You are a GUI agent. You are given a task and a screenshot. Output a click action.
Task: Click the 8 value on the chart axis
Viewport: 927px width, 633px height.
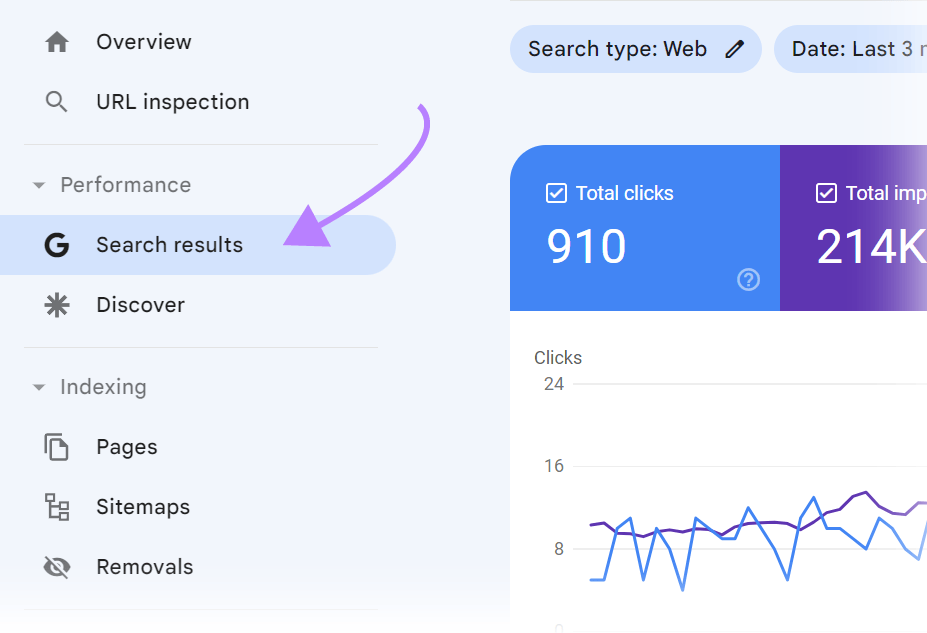coord(559,549)
